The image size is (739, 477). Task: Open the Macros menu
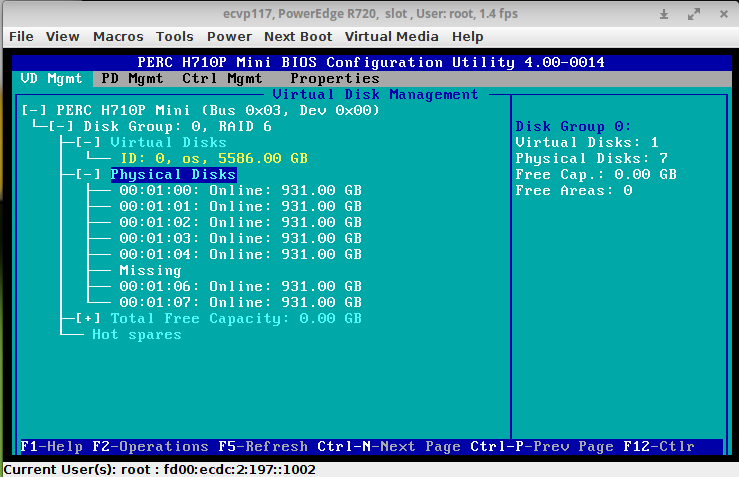coord(118,36)
